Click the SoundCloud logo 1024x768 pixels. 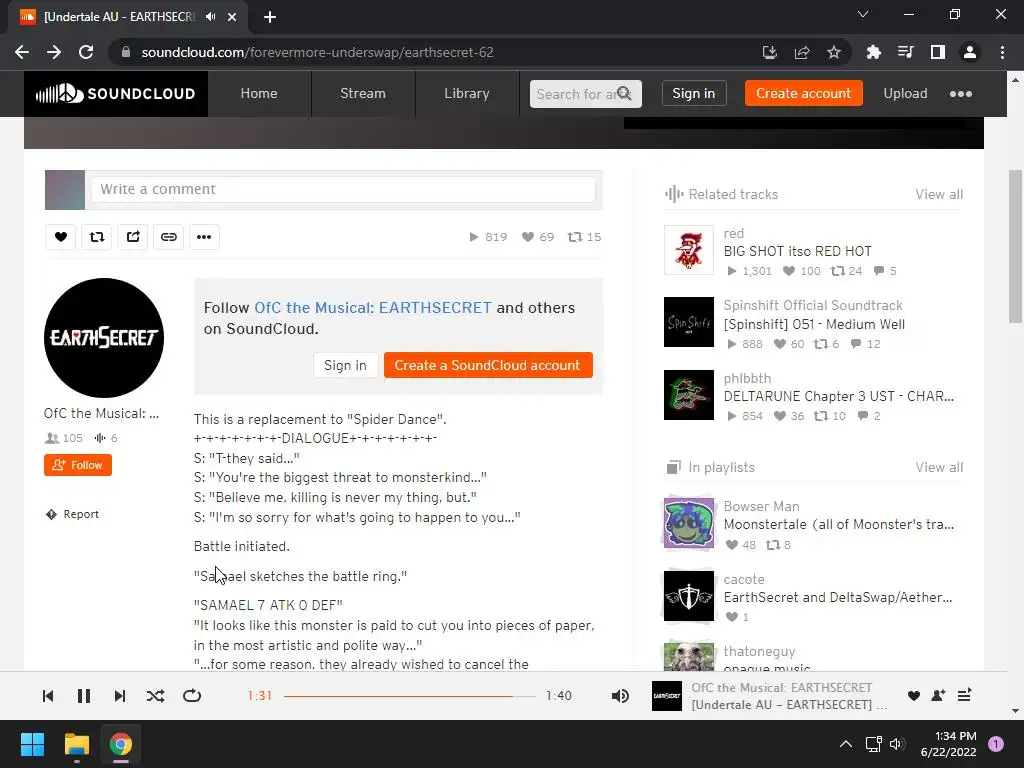[116, 94]
